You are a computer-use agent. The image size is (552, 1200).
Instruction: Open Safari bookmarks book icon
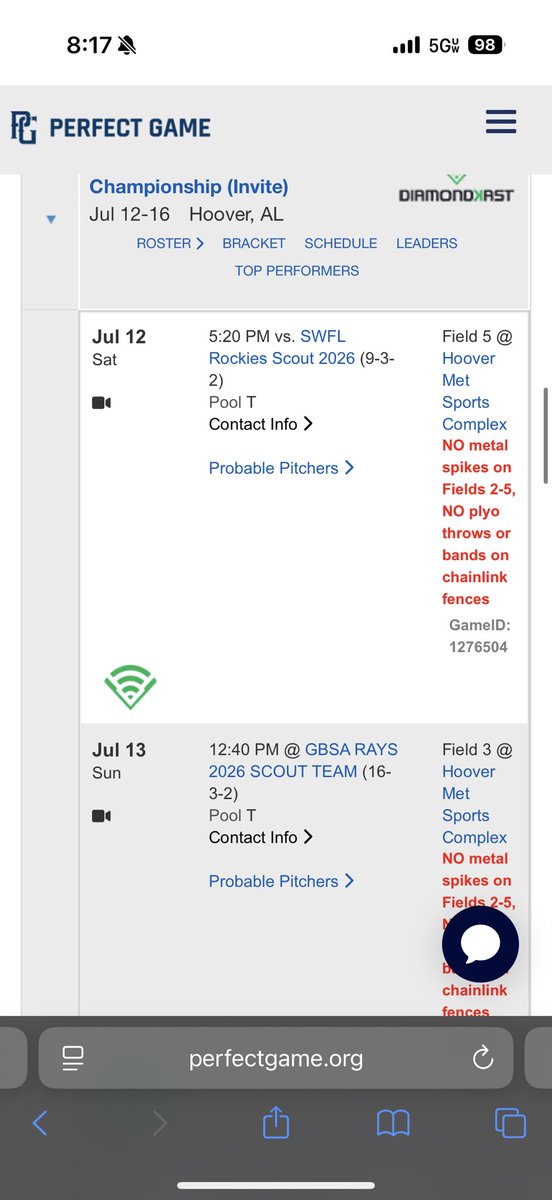(x=393, y=1123)
